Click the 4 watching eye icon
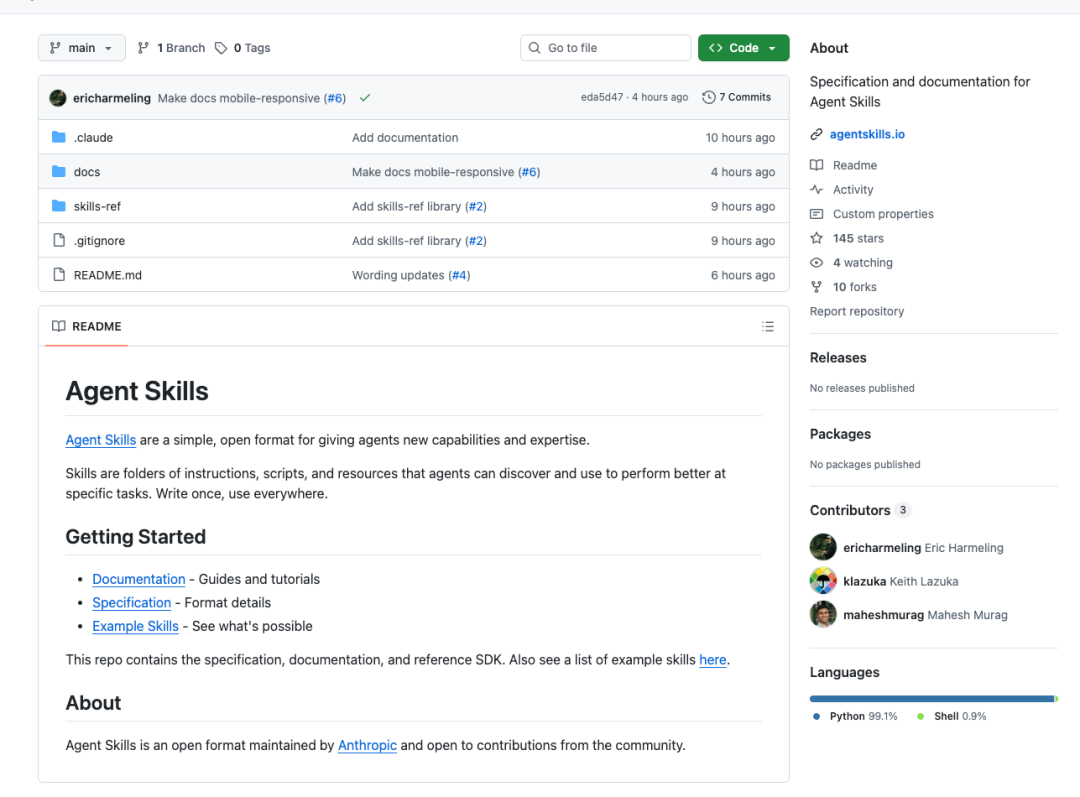This screenshot has width=1080, height=797. point(817,263)
